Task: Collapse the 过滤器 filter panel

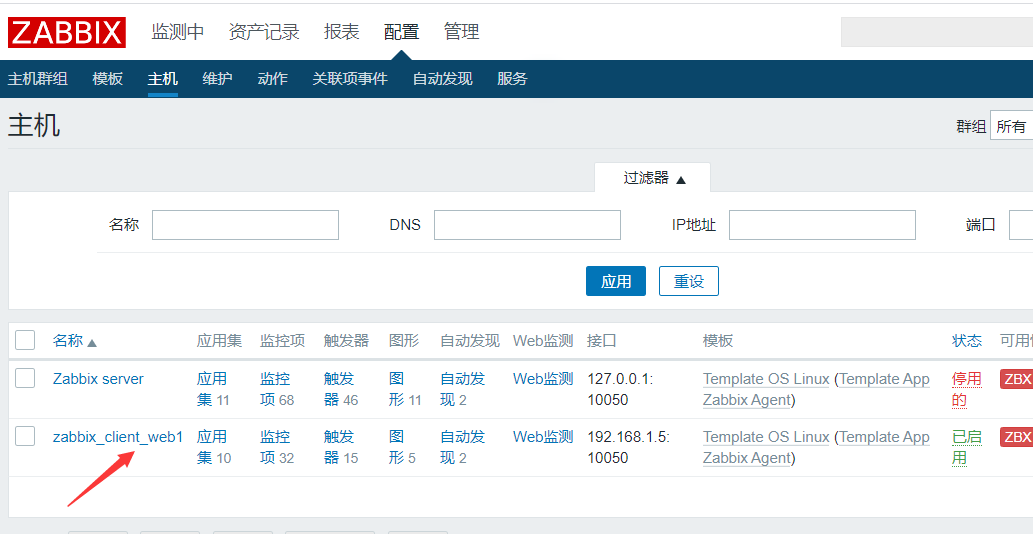Action: 653,178
